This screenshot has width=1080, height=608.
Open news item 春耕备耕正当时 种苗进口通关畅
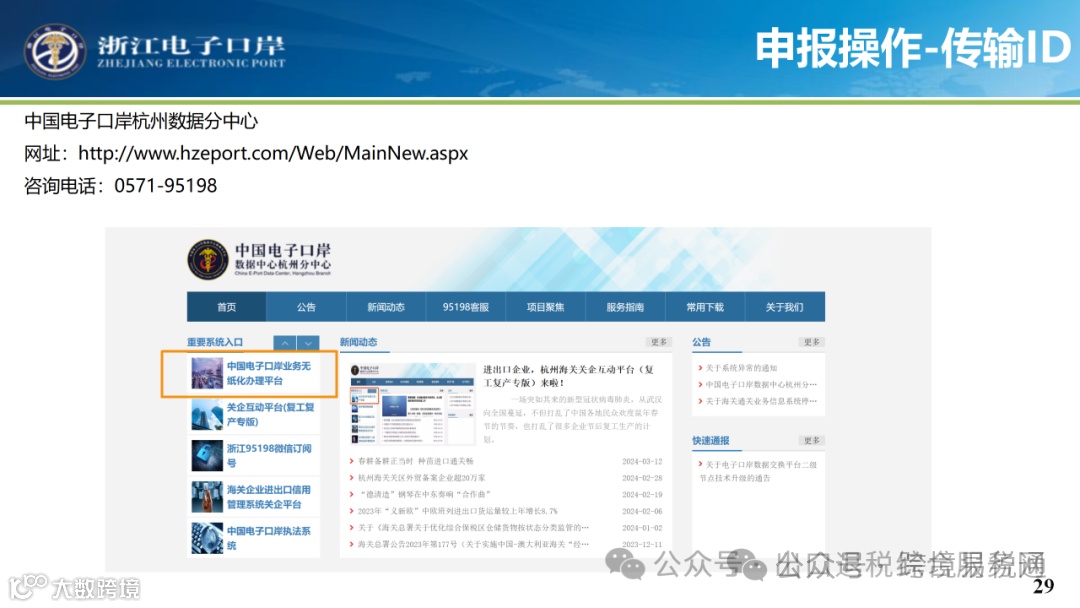coord(415,461)
